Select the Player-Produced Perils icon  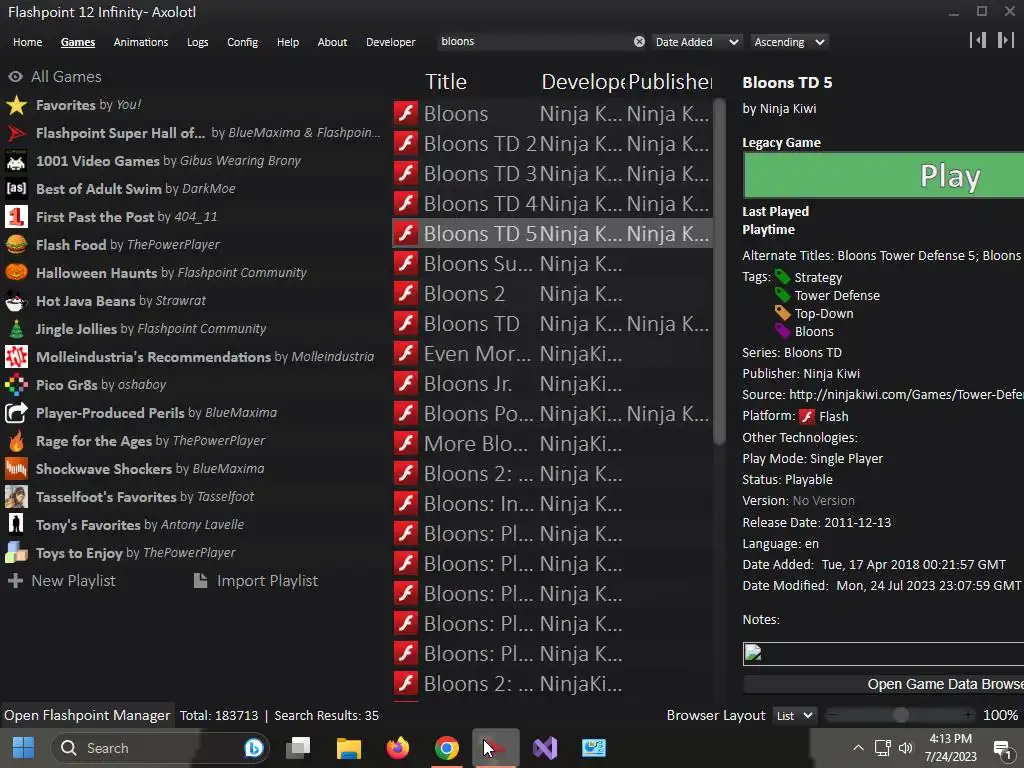click(x=16, y=413)
